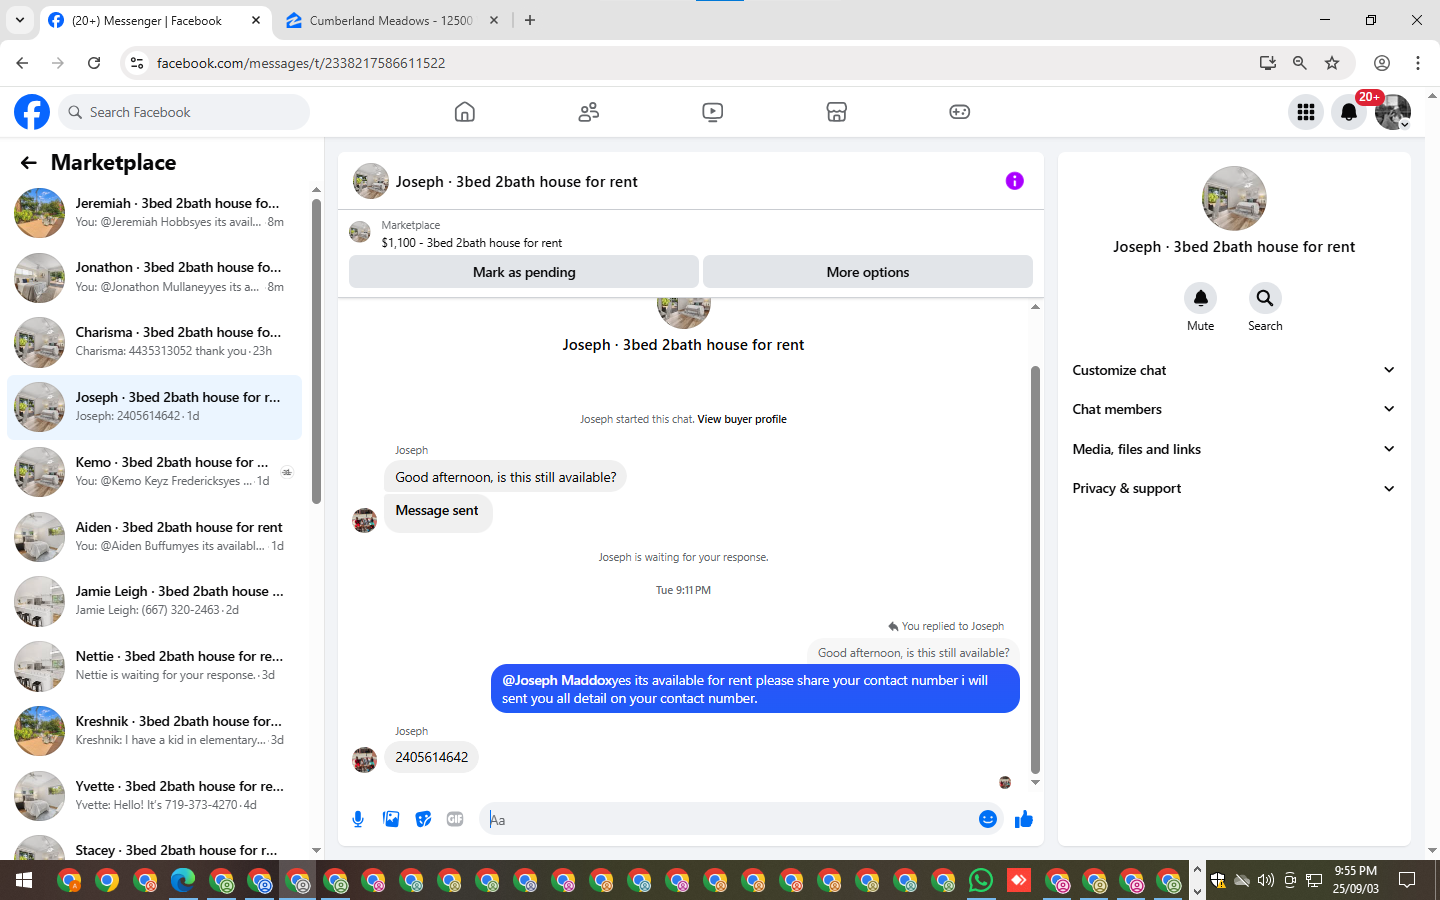Viewport: 1440px width, 900px height.
Task: Open Kreshnik's house rental conversation
Action: (154, 731)
